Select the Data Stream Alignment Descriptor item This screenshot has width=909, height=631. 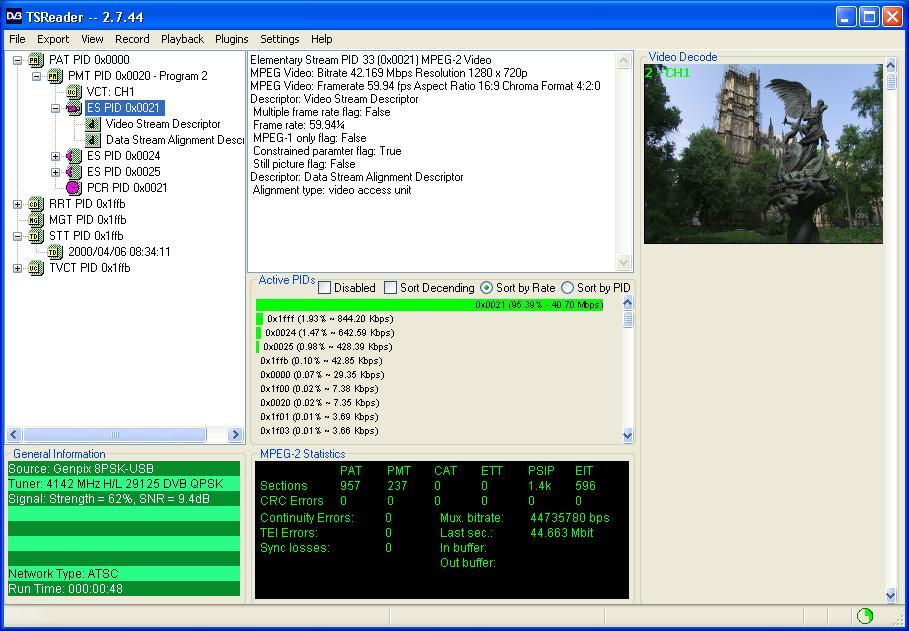(174, 140)
